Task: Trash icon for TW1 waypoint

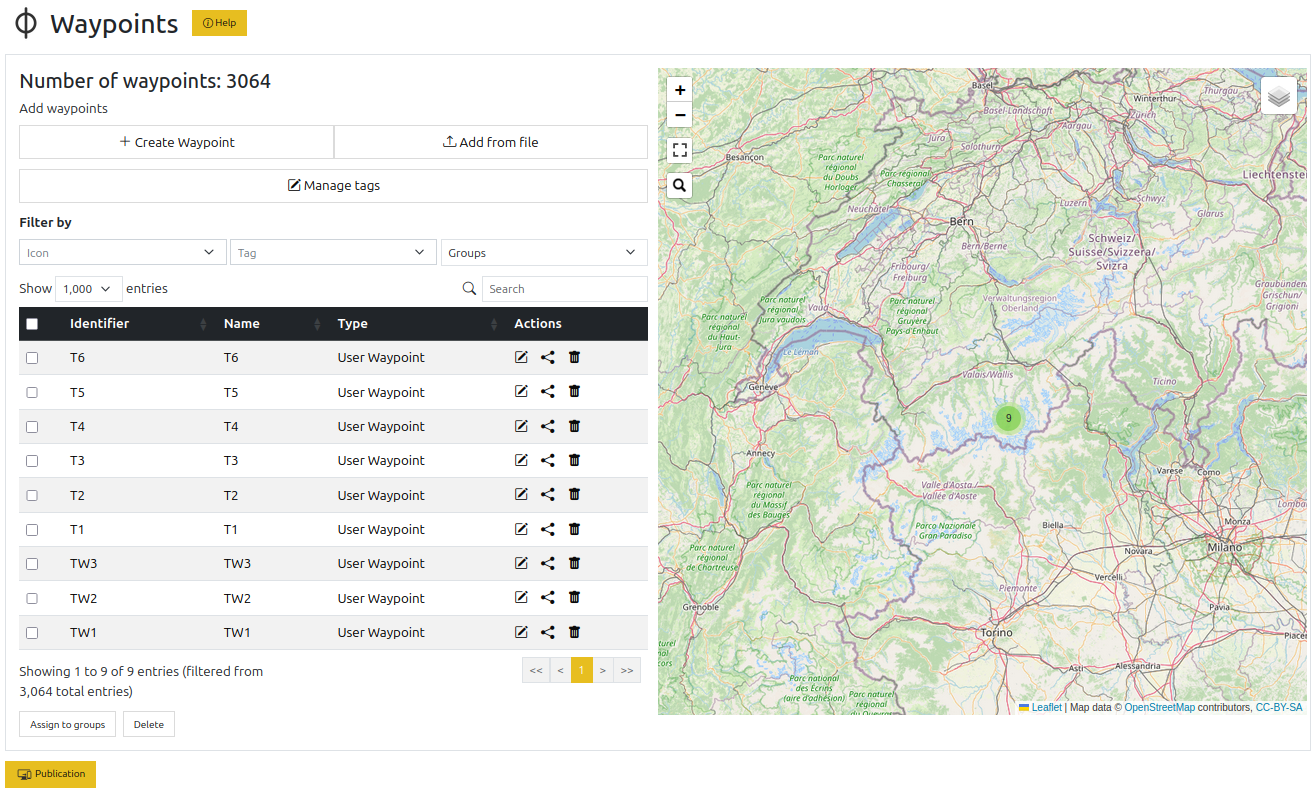Action: (x=574, y=632)
